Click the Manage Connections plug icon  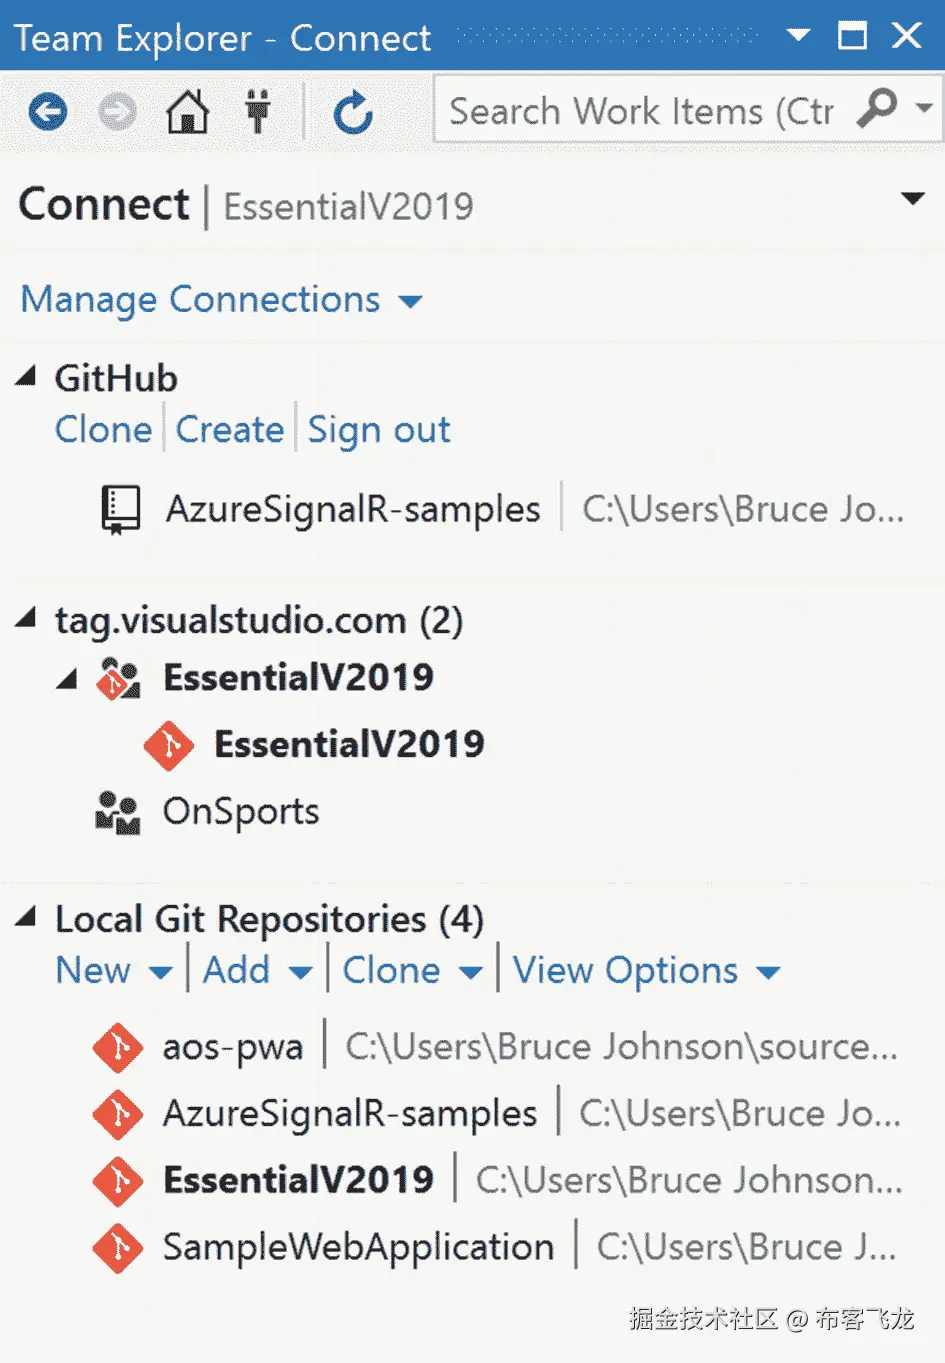[x=258, y=111]
